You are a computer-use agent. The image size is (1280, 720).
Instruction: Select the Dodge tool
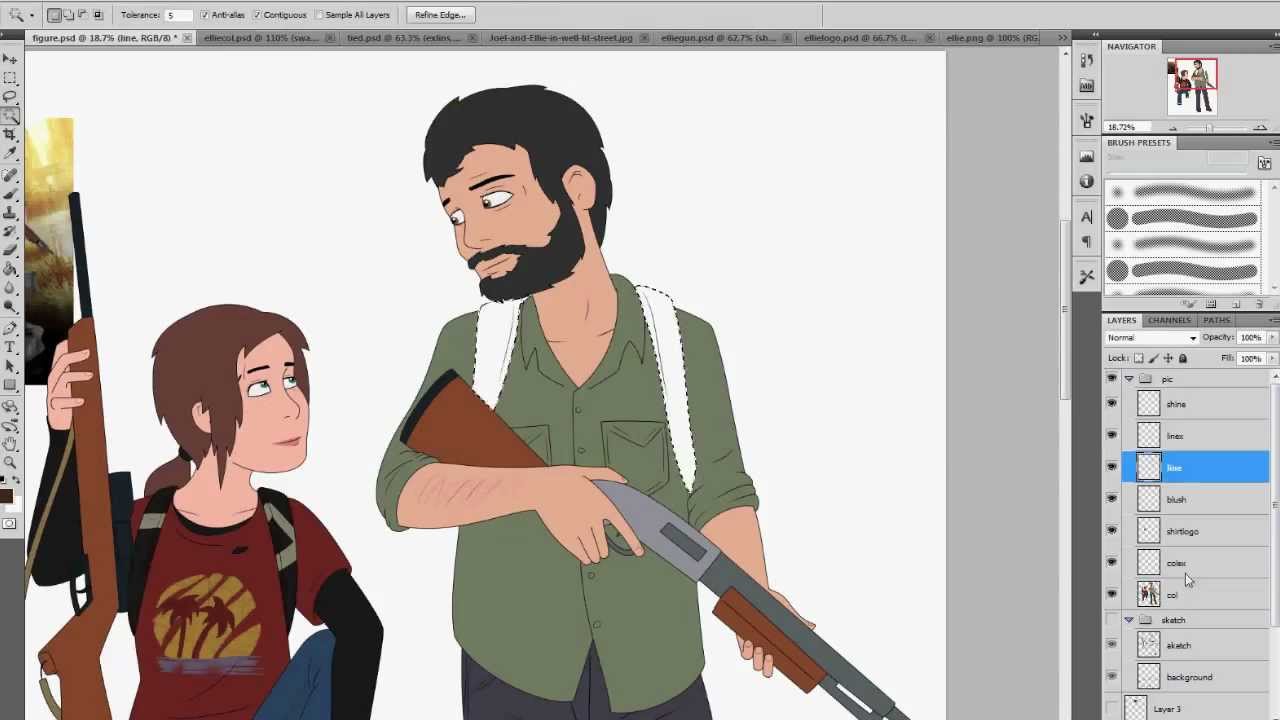[x=10, y=307]
